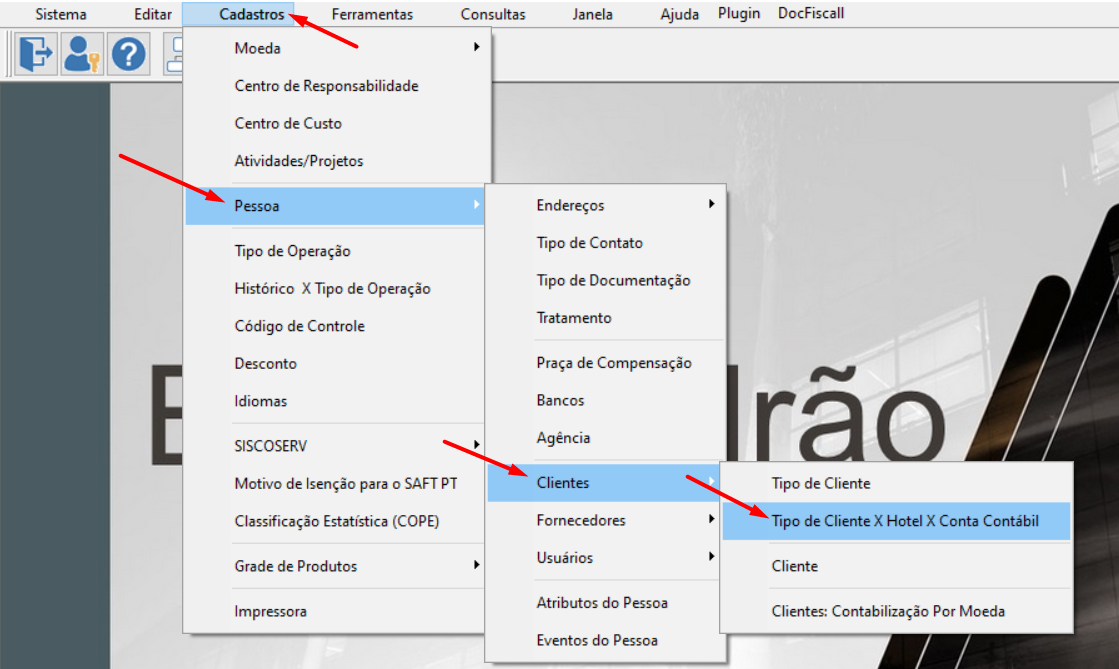The height and width of the screenshot is (669, 1119).
Task: Select Centro de Custo
Action: [337, 124]
